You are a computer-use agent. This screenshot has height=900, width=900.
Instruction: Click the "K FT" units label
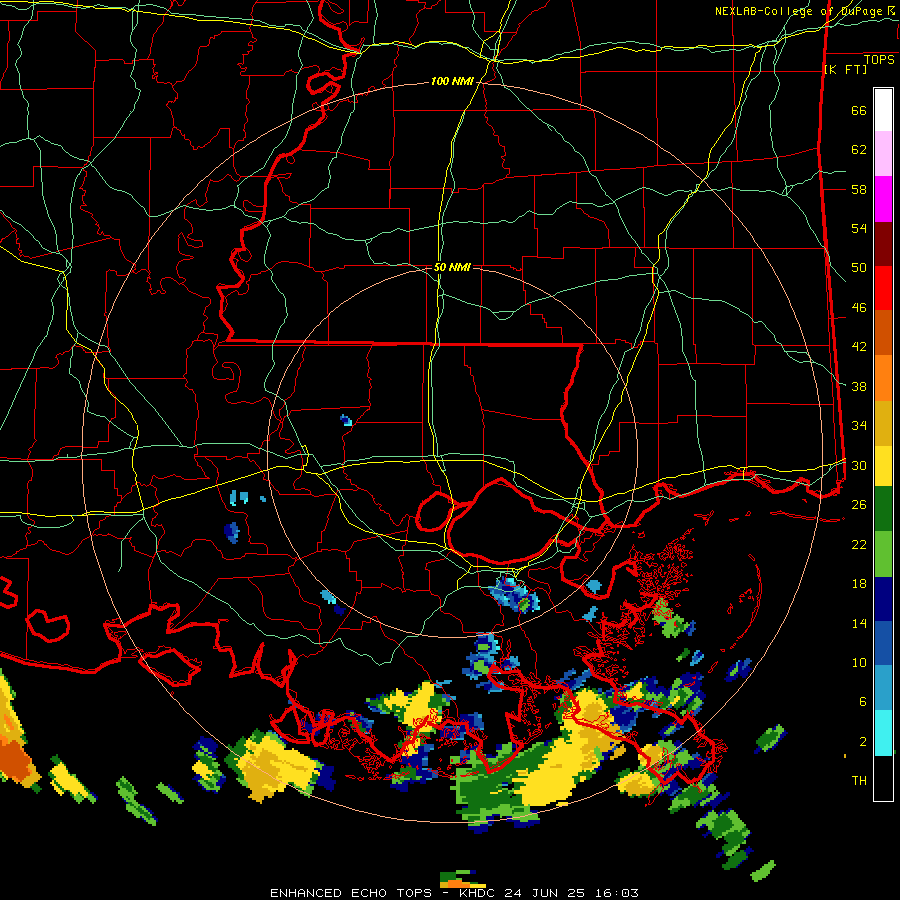tap(845, 70)
